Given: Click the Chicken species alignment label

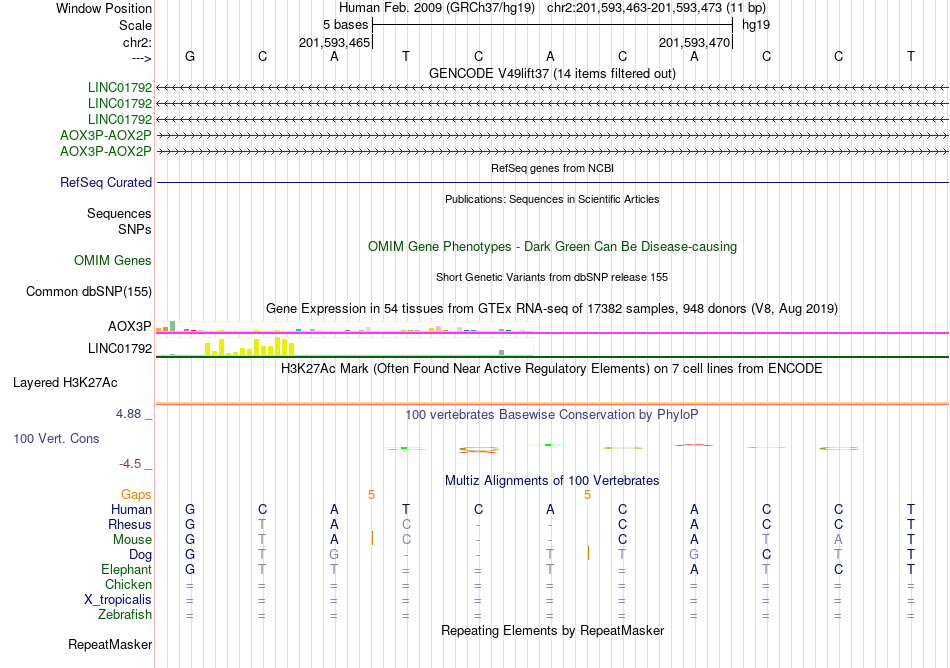Looking at the screenshot, I should tap(128, 584).
